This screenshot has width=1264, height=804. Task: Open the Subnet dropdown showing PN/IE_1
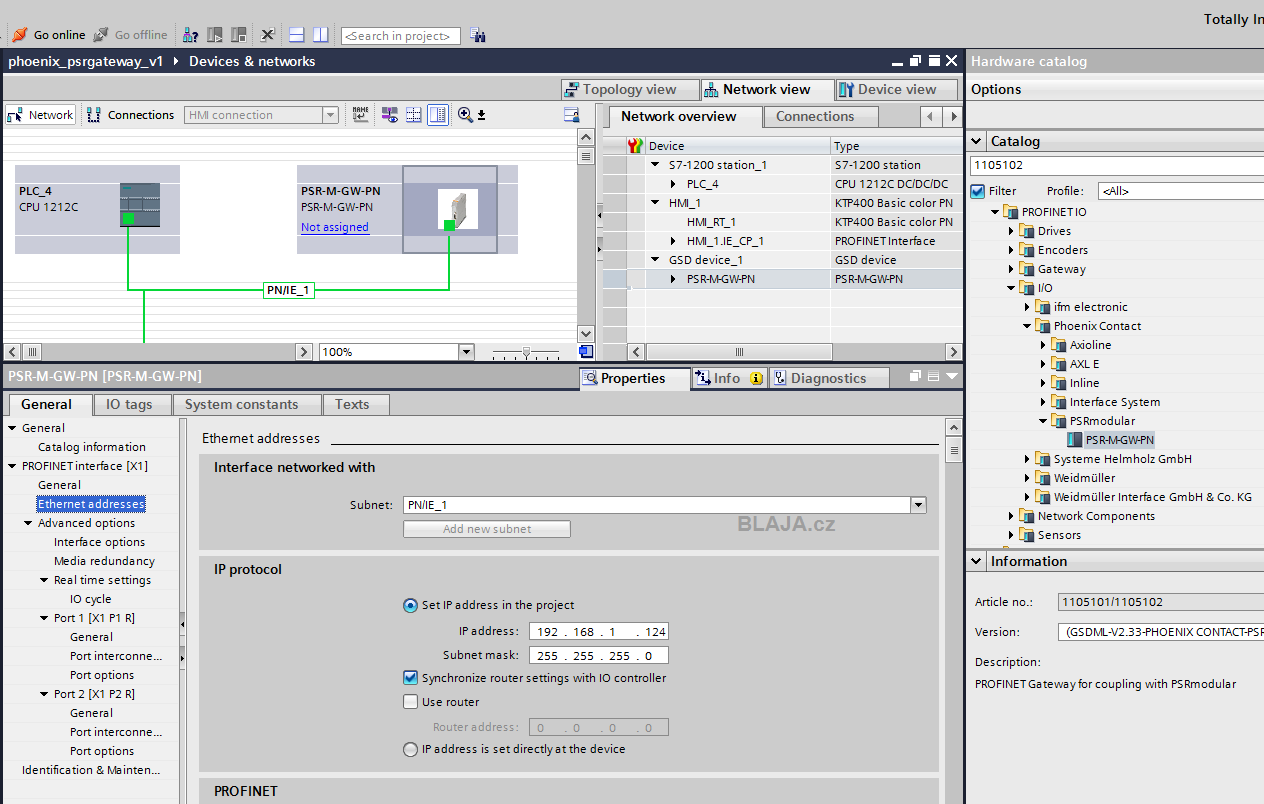(x=918, y=505)
